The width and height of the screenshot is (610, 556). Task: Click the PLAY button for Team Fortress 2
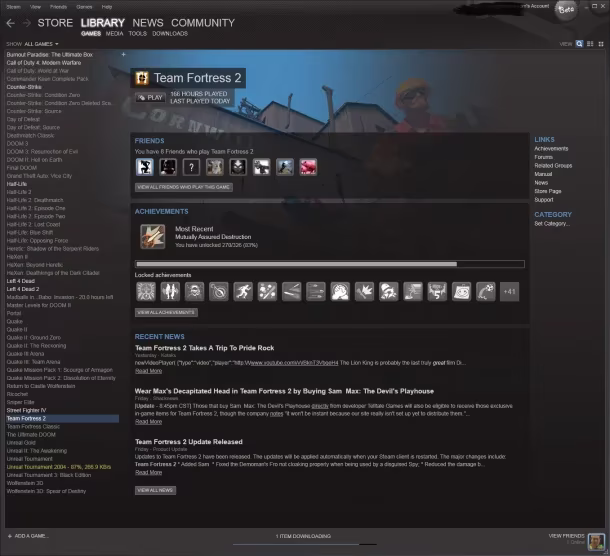[x=151, y=98]
